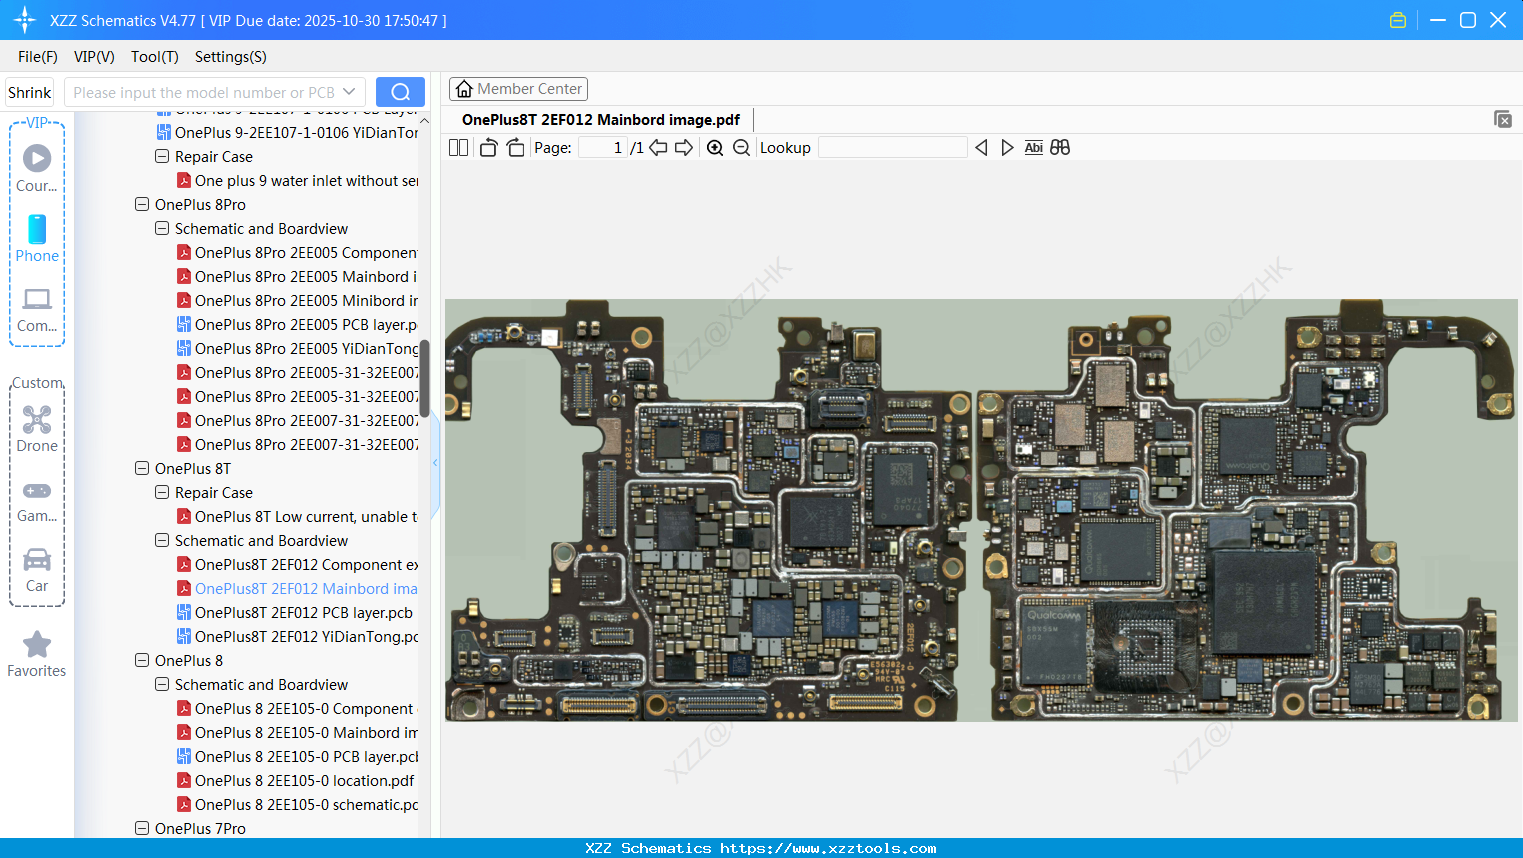The image size is (1523, 858).
Task: Click the page number input field
Action: (x=601, y=147)
